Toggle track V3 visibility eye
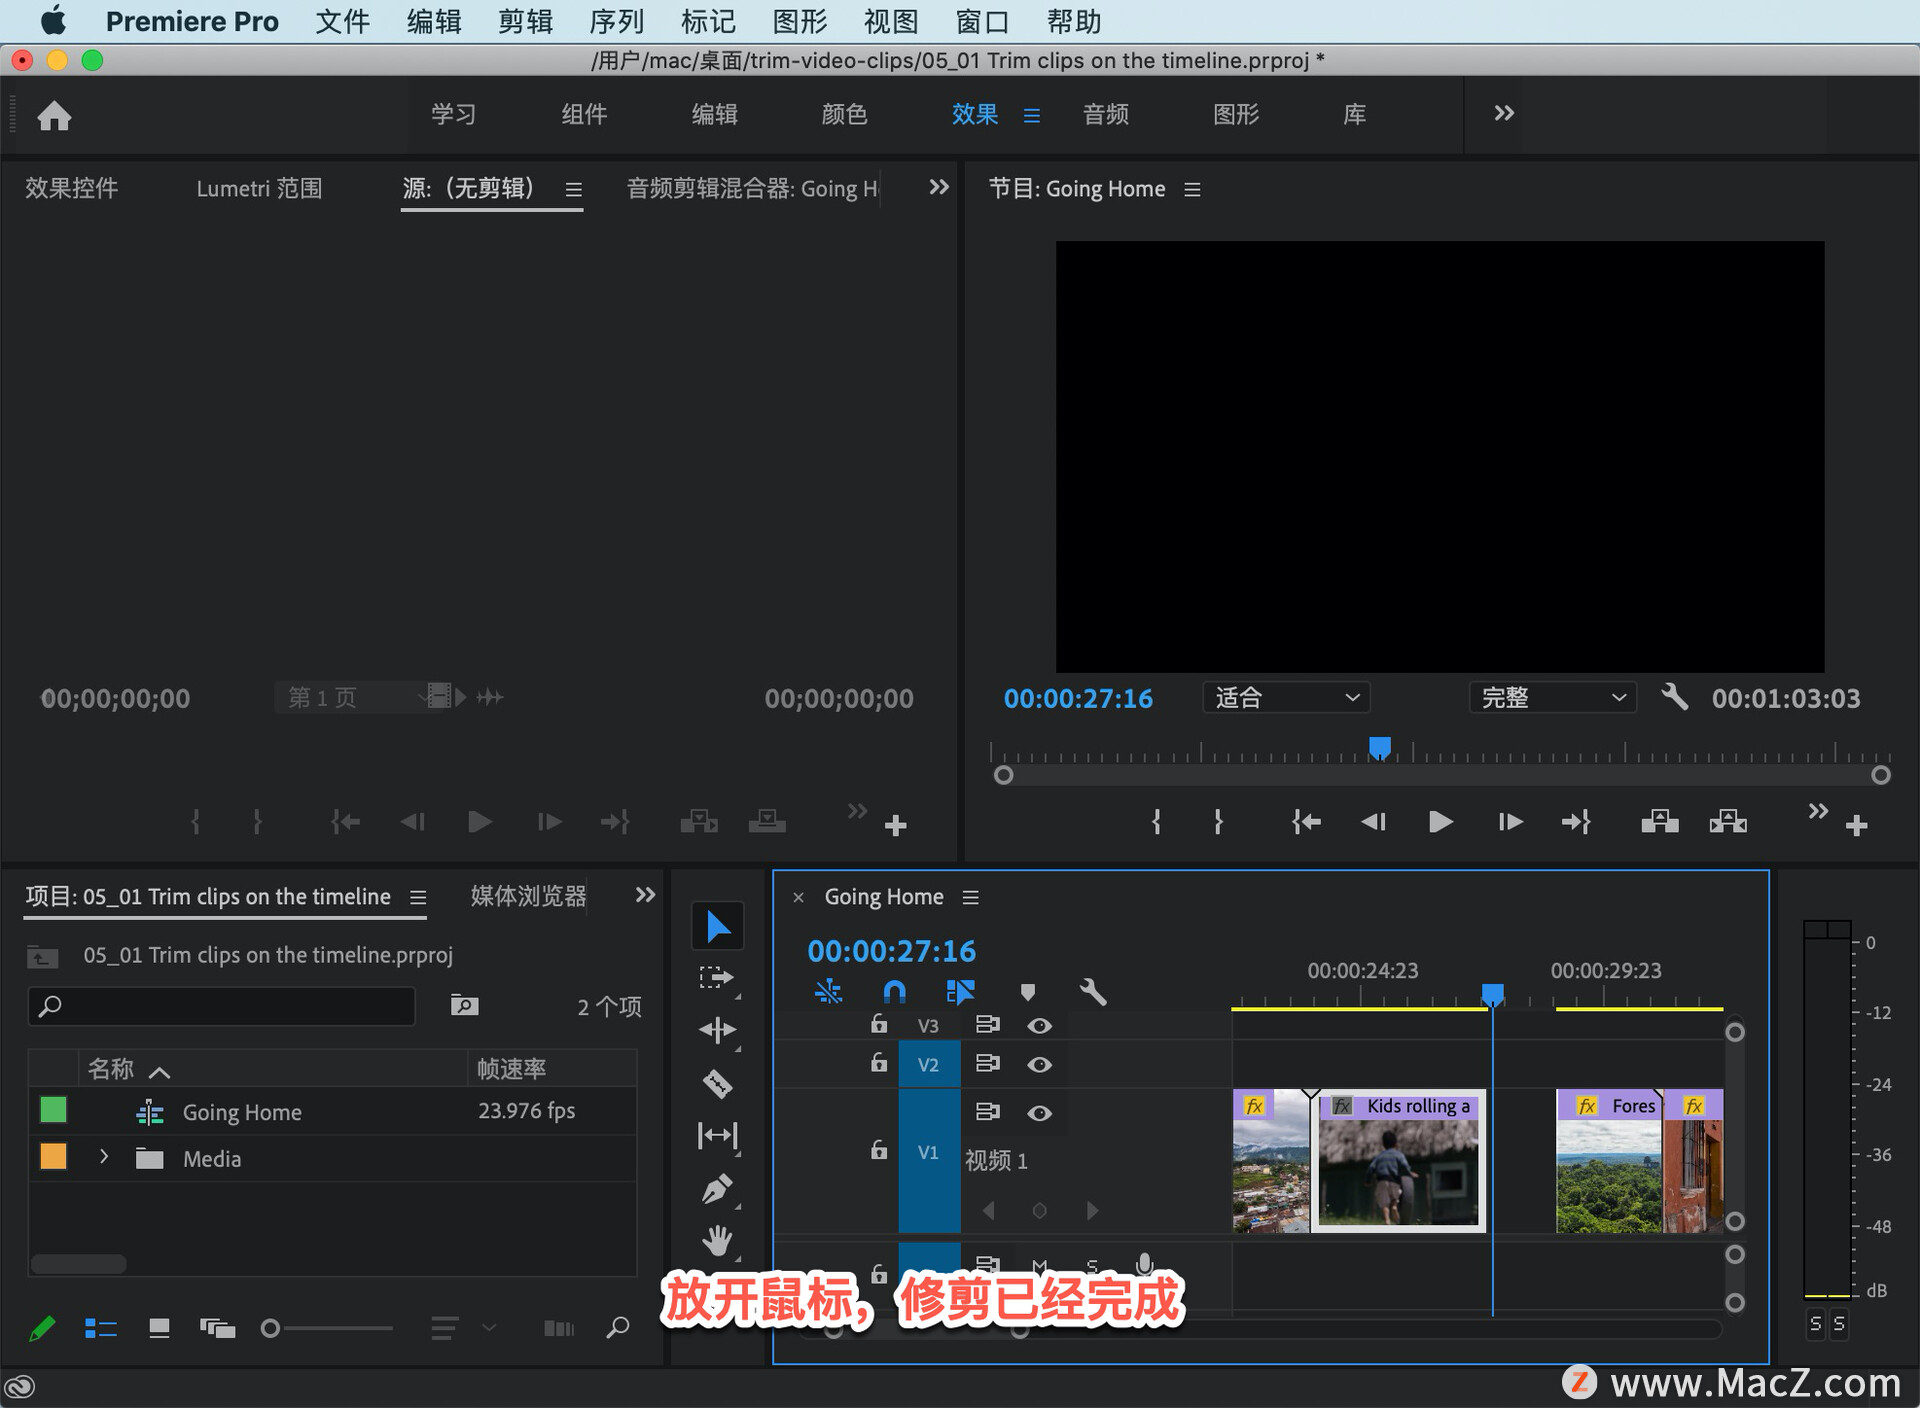Screen dimensions: 1920x1408 point(1039,1026)
